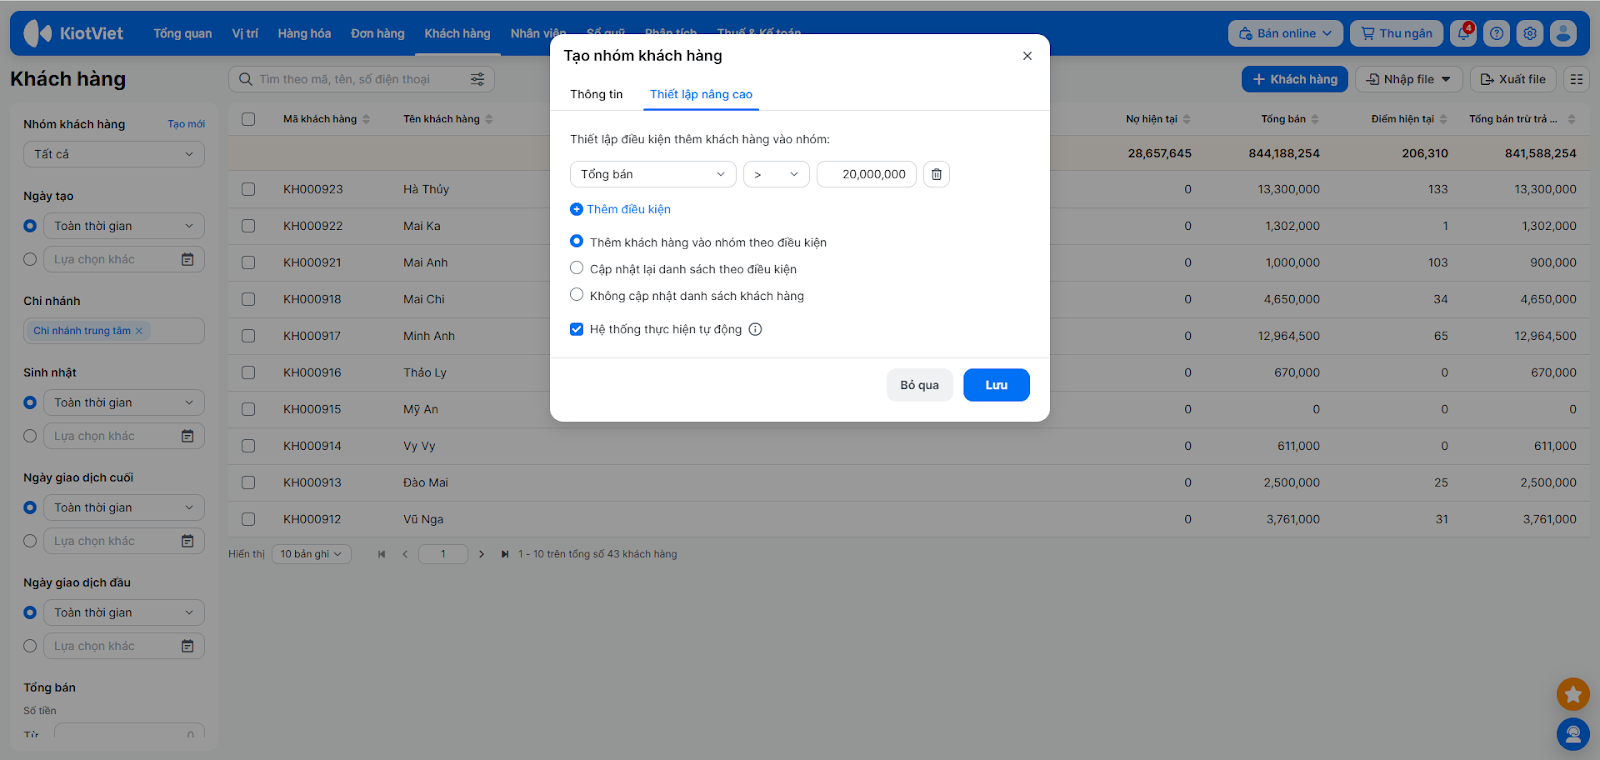This screenshot has width=1600, height=760.
Task: Open the settings gear icon in header
Action: 1529,33
